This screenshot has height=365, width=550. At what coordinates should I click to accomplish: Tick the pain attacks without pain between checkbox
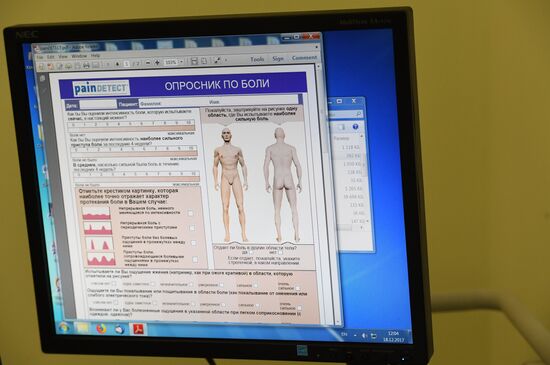tap(193, 243)
